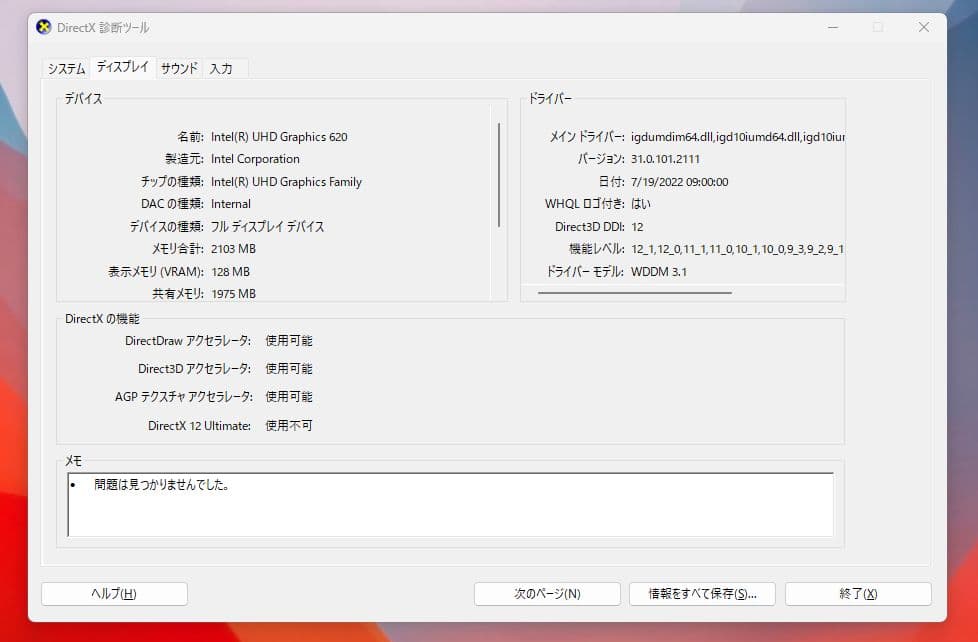Click the 情報をすべて保存 button
Viewport: 978px width, 642px height.
702,593
